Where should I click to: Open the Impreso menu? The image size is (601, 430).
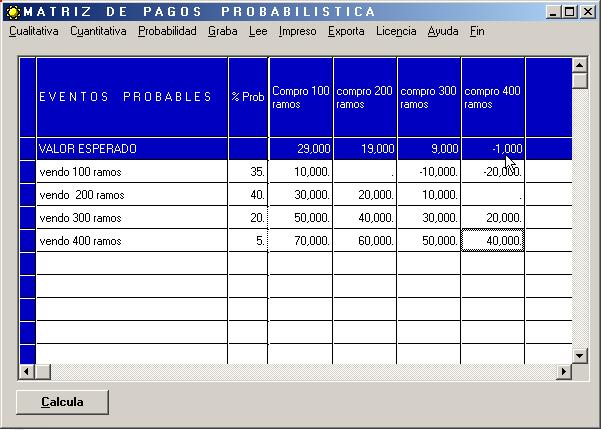297,31
